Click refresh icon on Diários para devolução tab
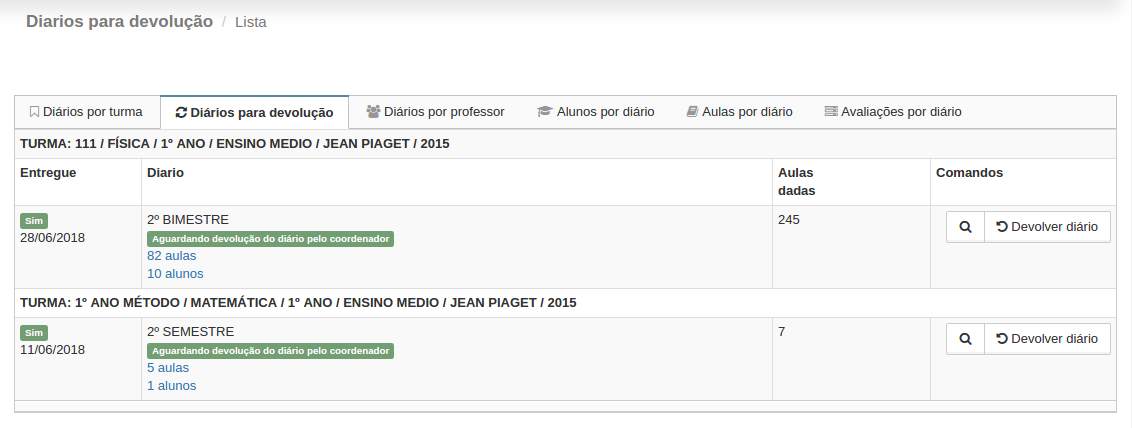The width and height of the screenshot is (1132, 428). (181, 113)
